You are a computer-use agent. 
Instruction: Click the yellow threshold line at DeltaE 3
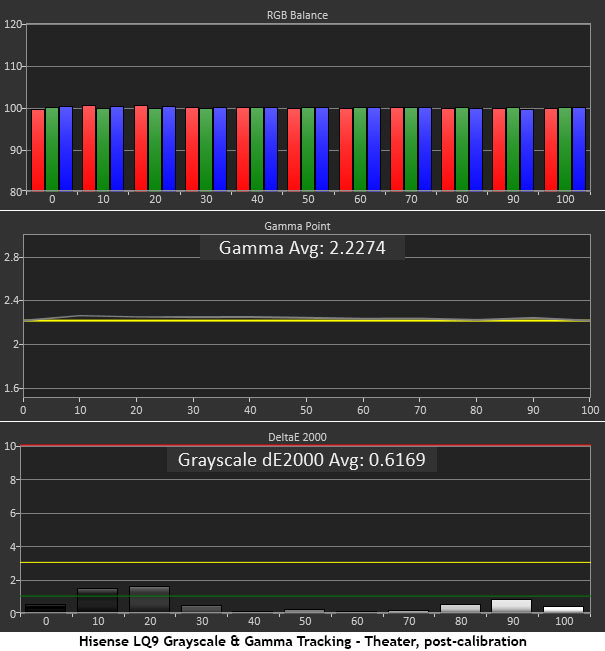click(x=305, y=563)
